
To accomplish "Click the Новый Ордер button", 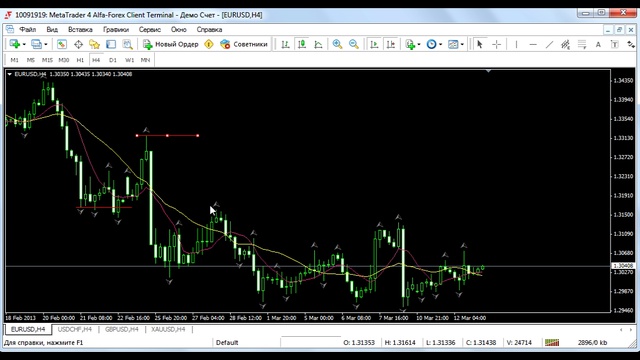I will [x=171, y=44].
